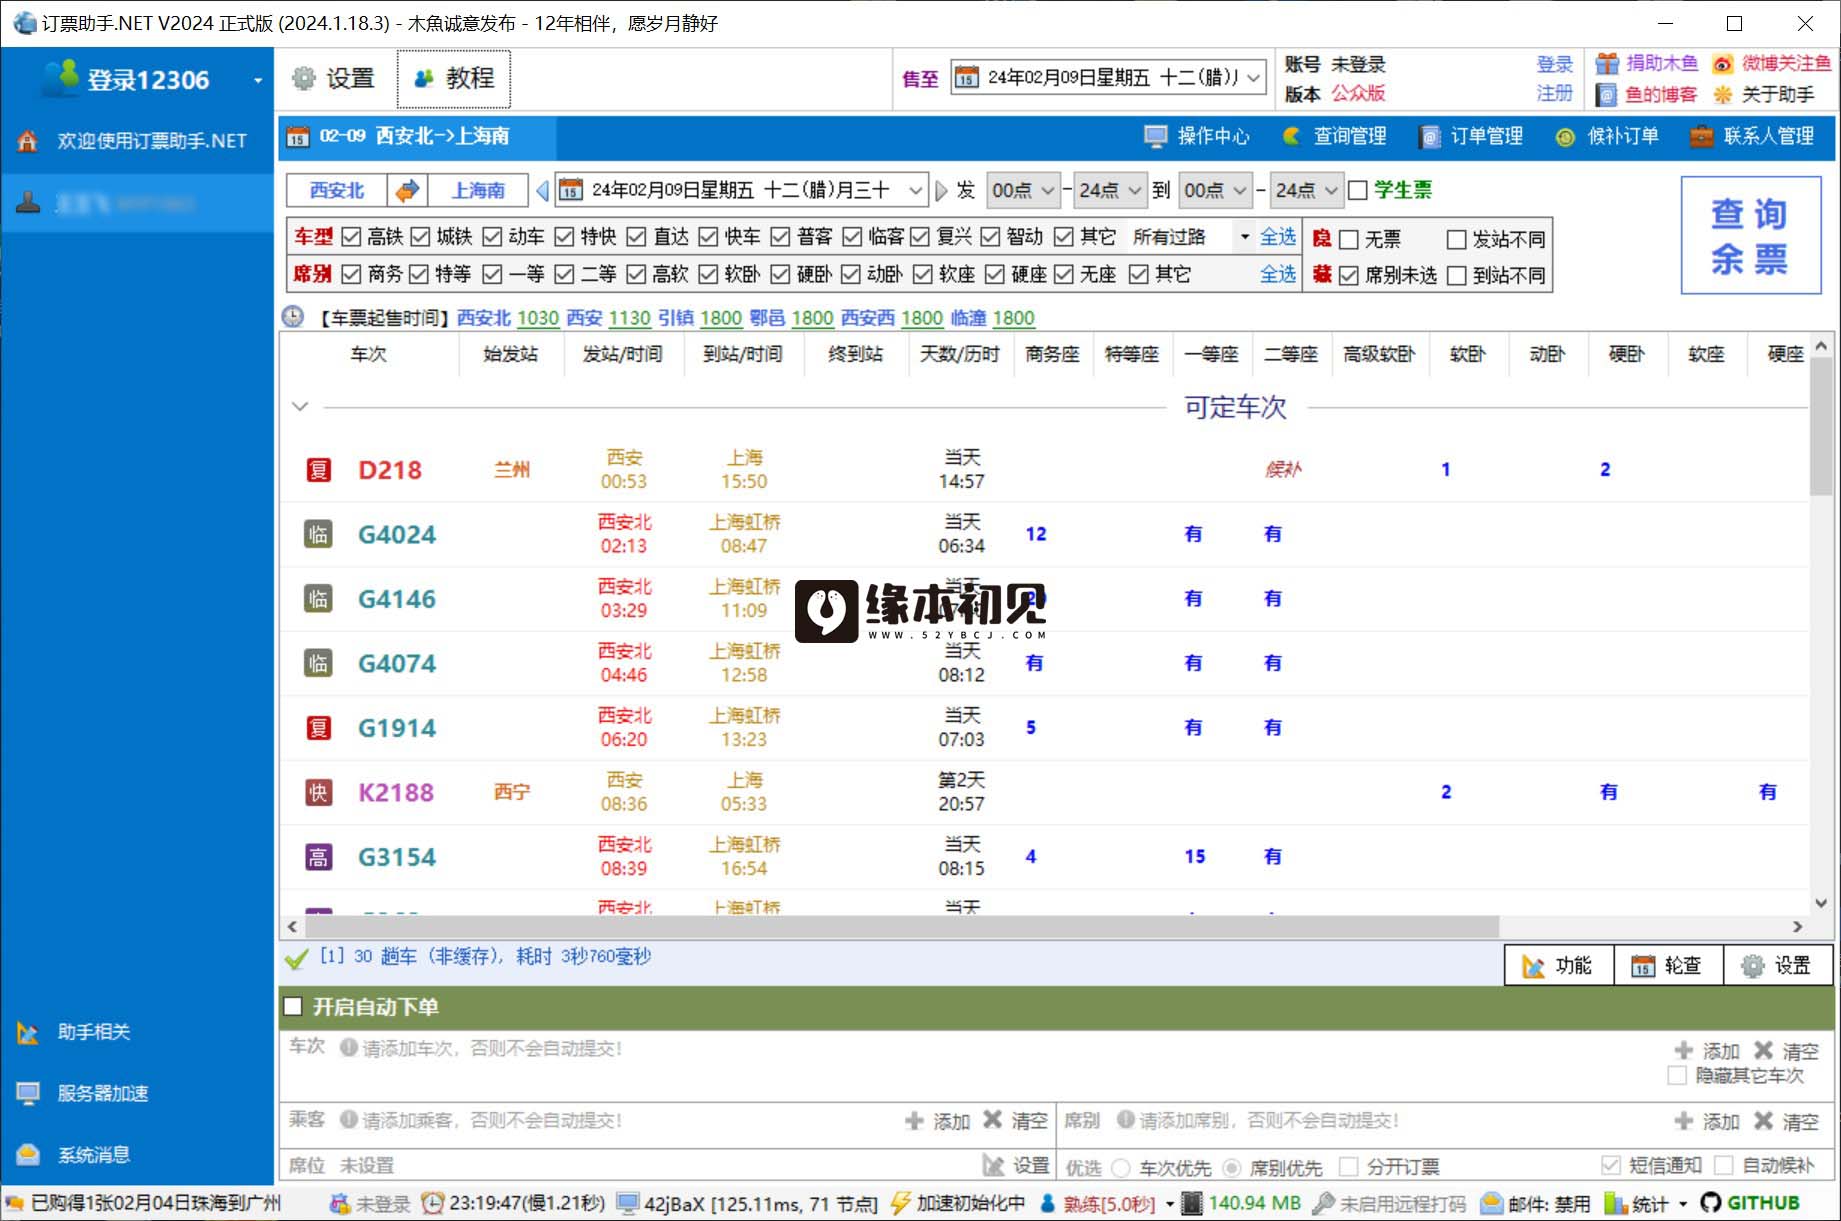Image resolution: width=1841 pixels, height=1221 pixels.
Task: Enable 开启自动下单 checkbox
Action: [293, 1006]
